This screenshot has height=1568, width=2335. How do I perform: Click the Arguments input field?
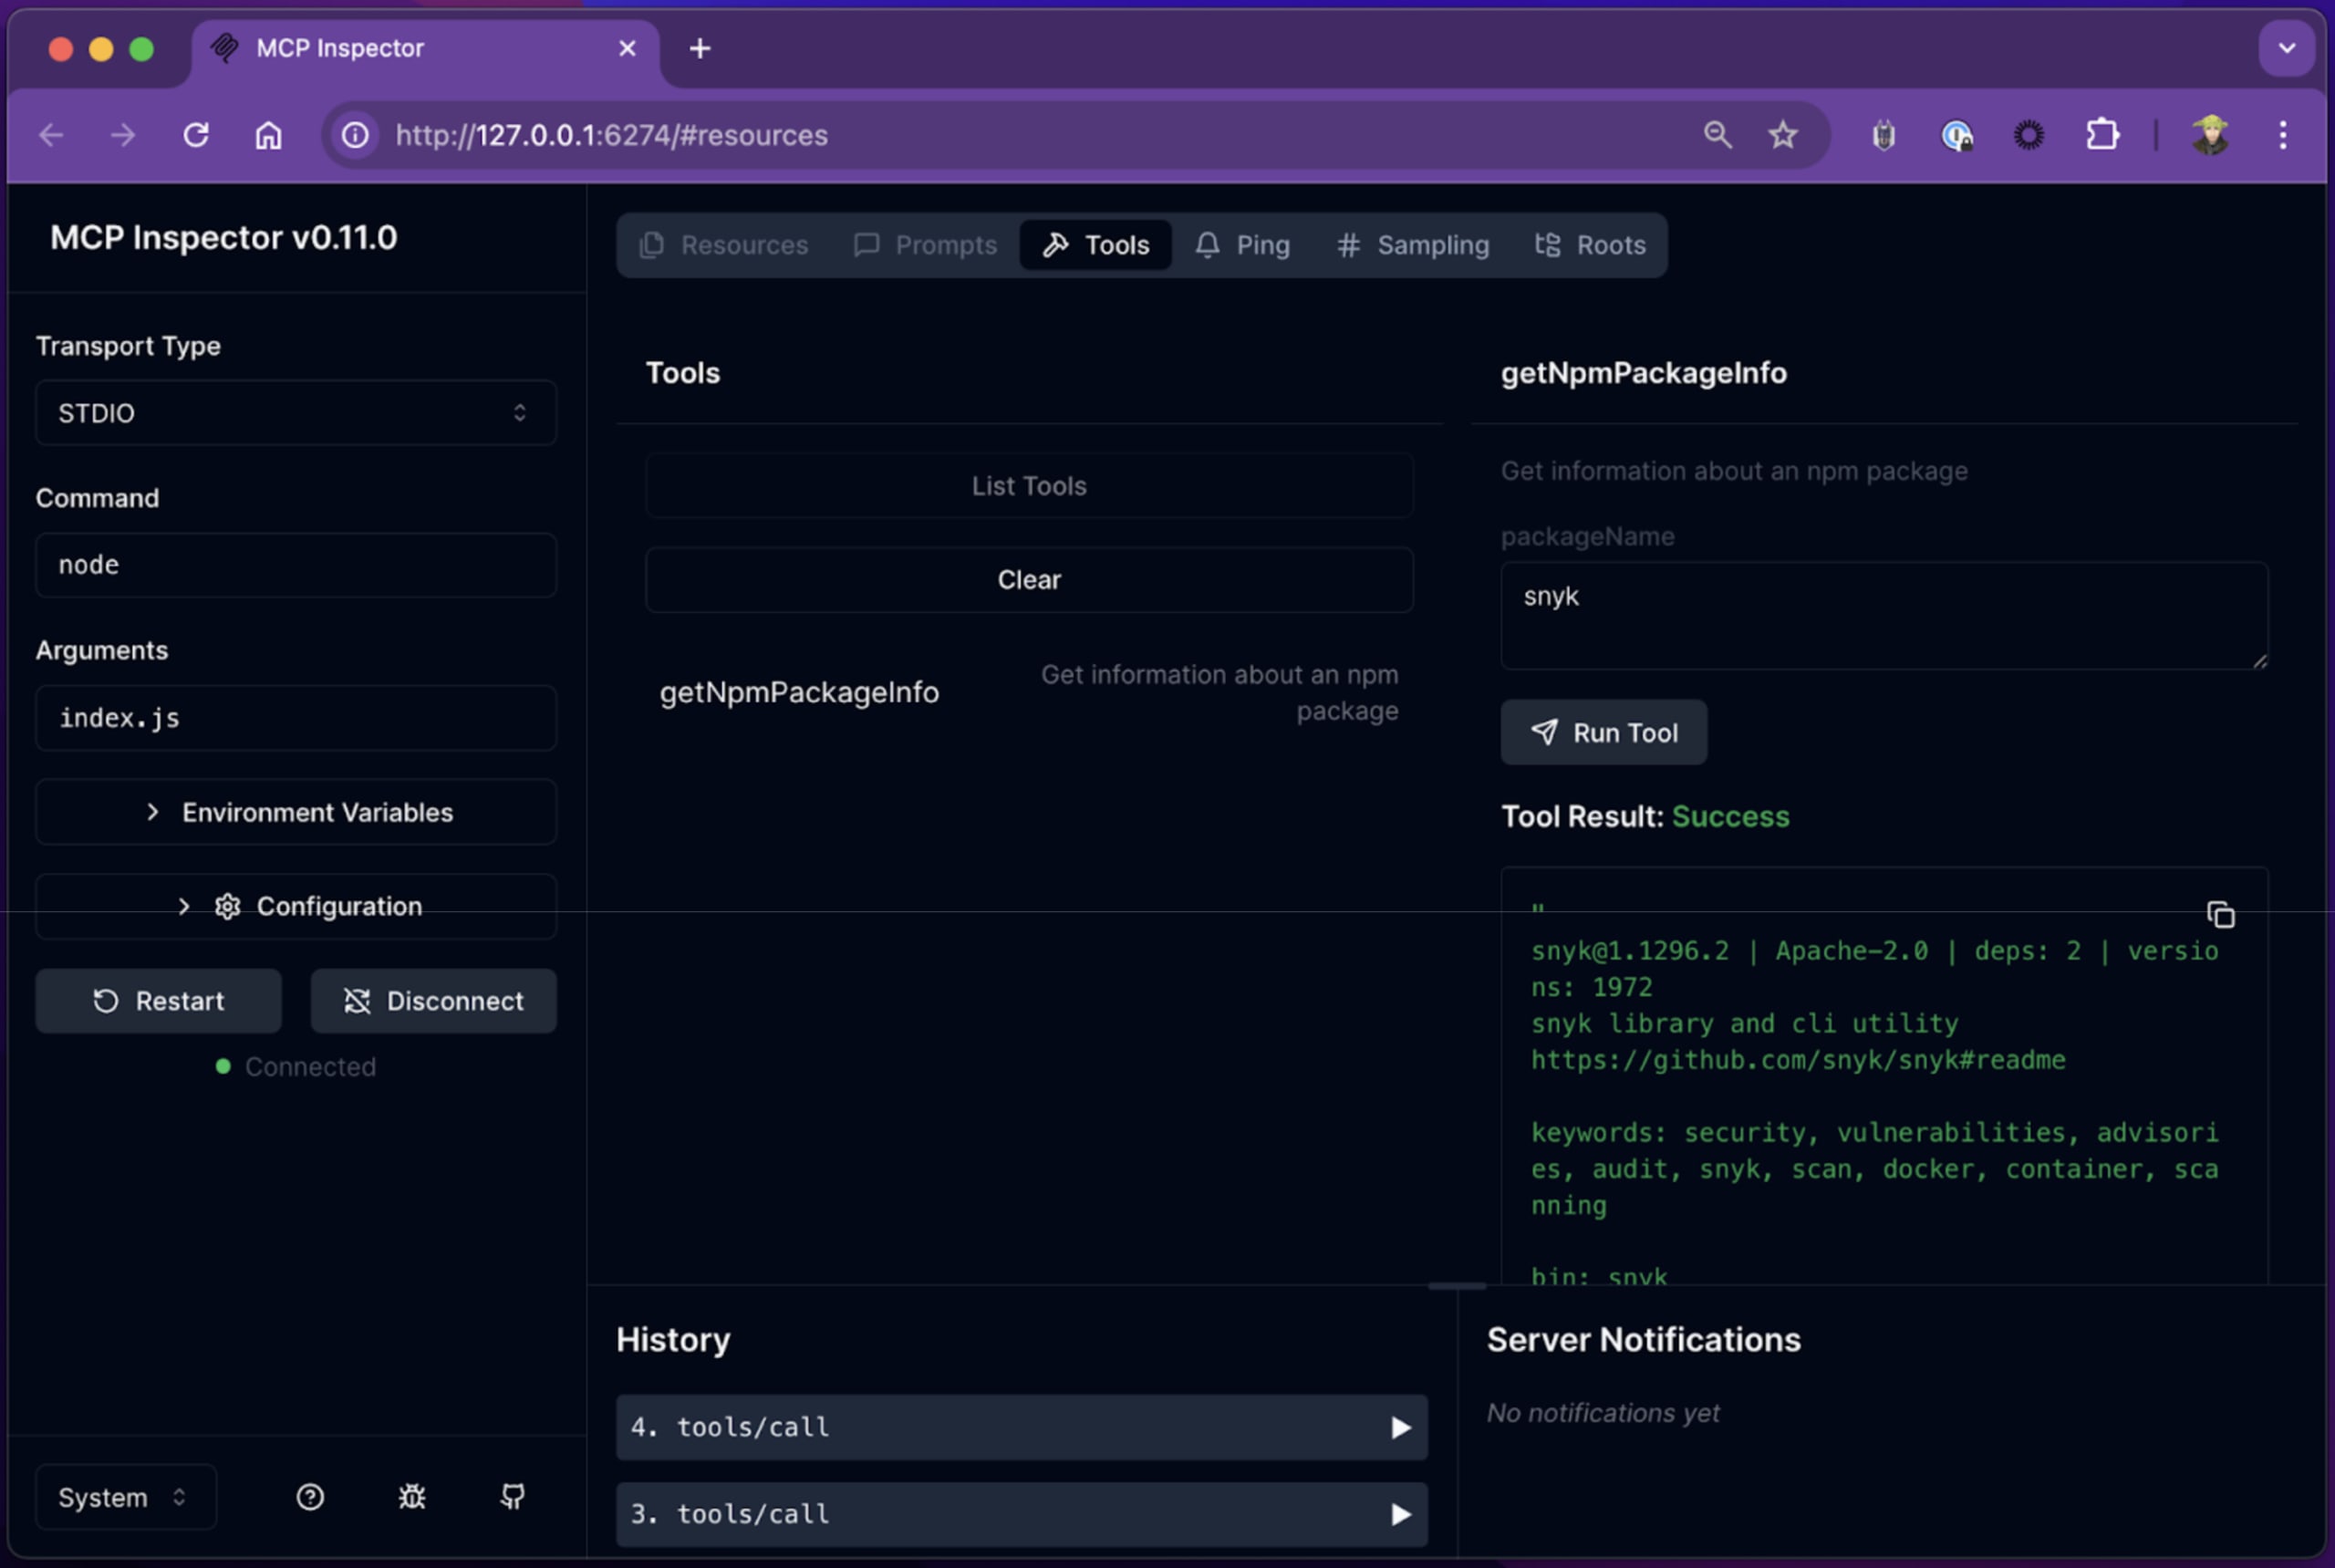click(x=296, y=718)
